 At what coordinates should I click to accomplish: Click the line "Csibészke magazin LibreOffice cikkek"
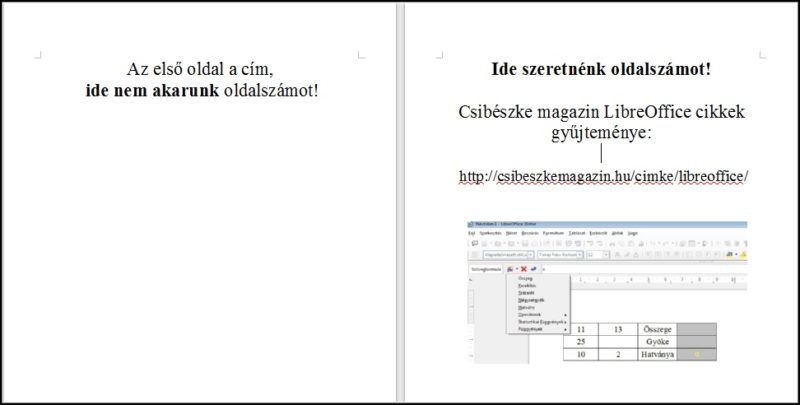602,112
